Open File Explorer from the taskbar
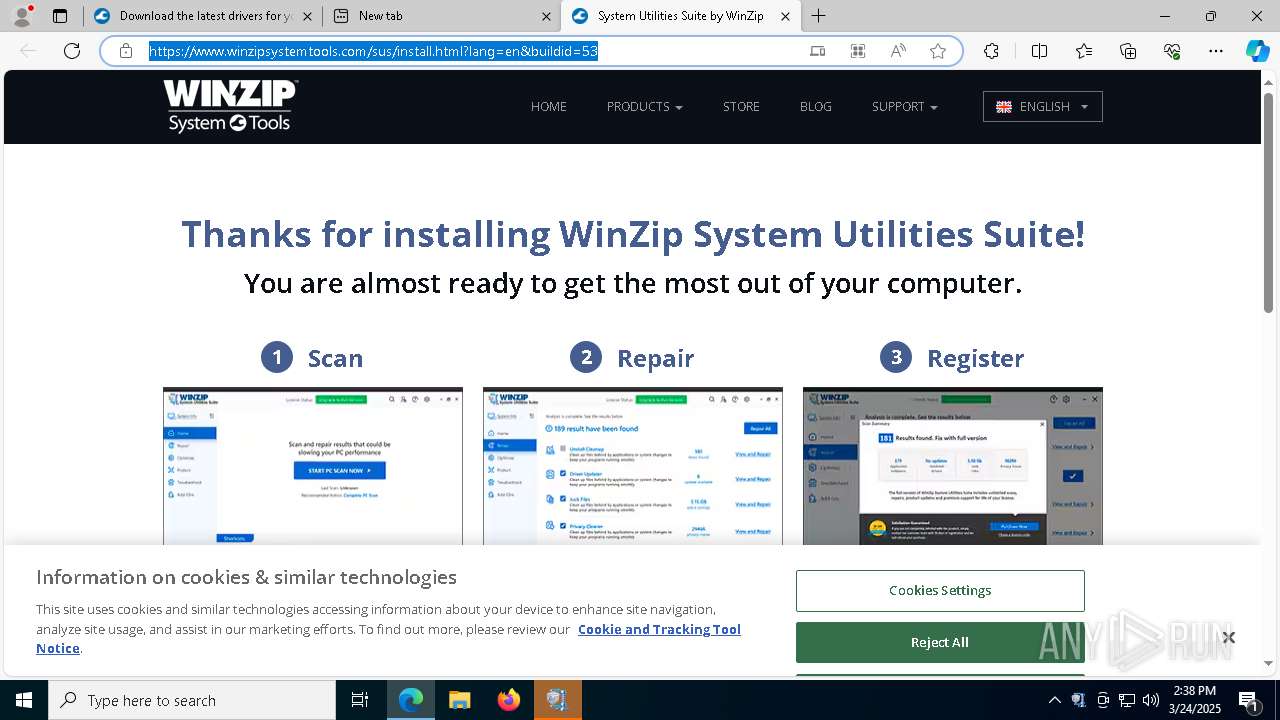The height and width of the screenshot is (720, 1280). (460, 700)
